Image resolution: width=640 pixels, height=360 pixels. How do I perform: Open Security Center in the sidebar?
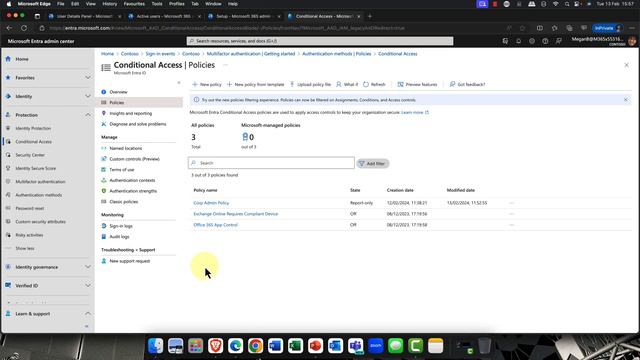(x=30, y=155)
